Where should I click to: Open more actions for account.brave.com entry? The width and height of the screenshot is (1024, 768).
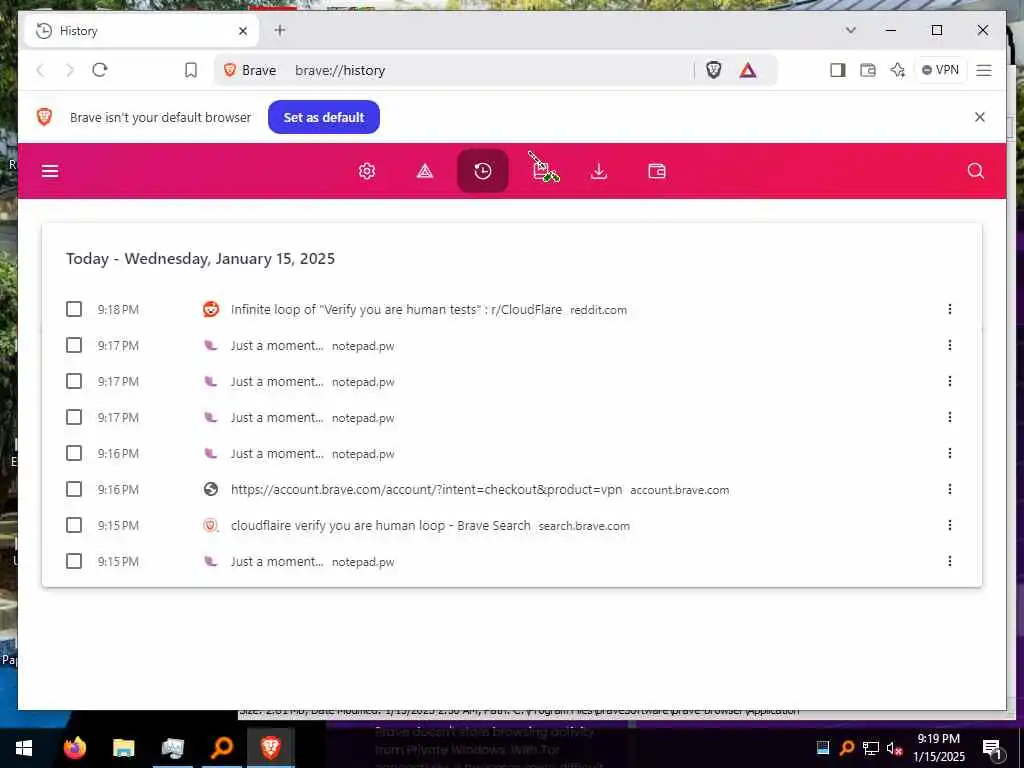pos(950,489)
